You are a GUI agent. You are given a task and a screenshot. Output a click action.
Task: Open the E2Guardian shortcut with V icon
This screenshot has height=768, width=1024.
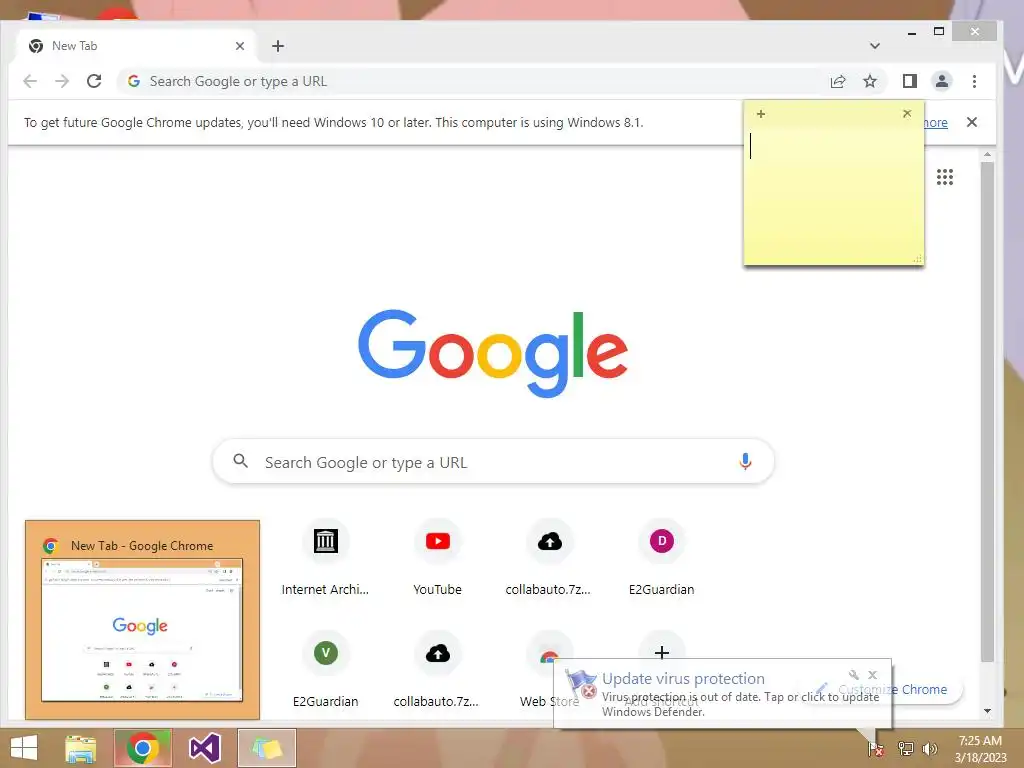tap(325, 671)
